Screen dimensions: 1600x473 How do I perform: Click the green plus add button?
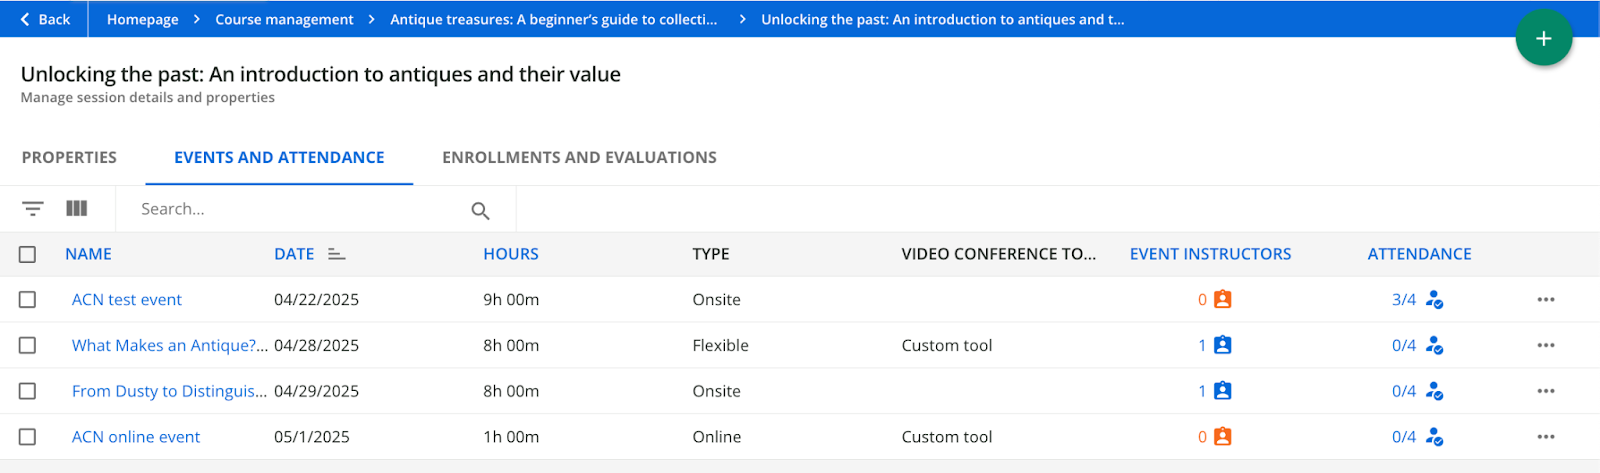(1543, 38)
